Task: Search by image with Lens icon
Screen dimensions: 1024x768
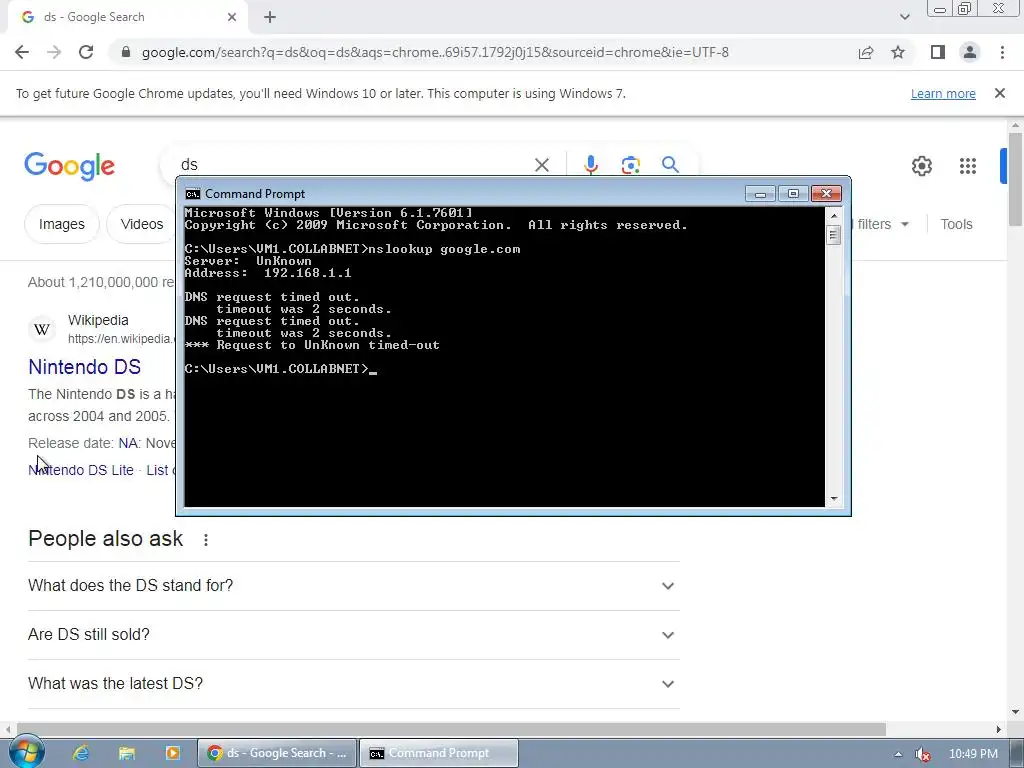Action: tap(630, 165)
